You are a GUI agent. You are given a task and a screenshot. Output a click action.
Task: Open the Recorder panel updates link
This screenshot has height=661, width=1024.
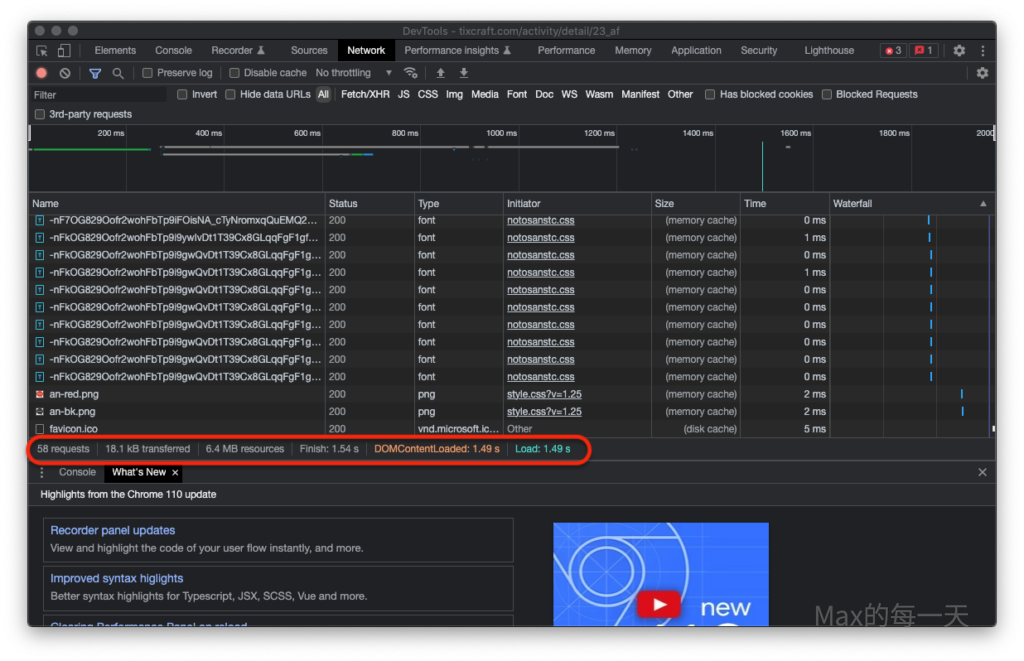pos(112,531)
